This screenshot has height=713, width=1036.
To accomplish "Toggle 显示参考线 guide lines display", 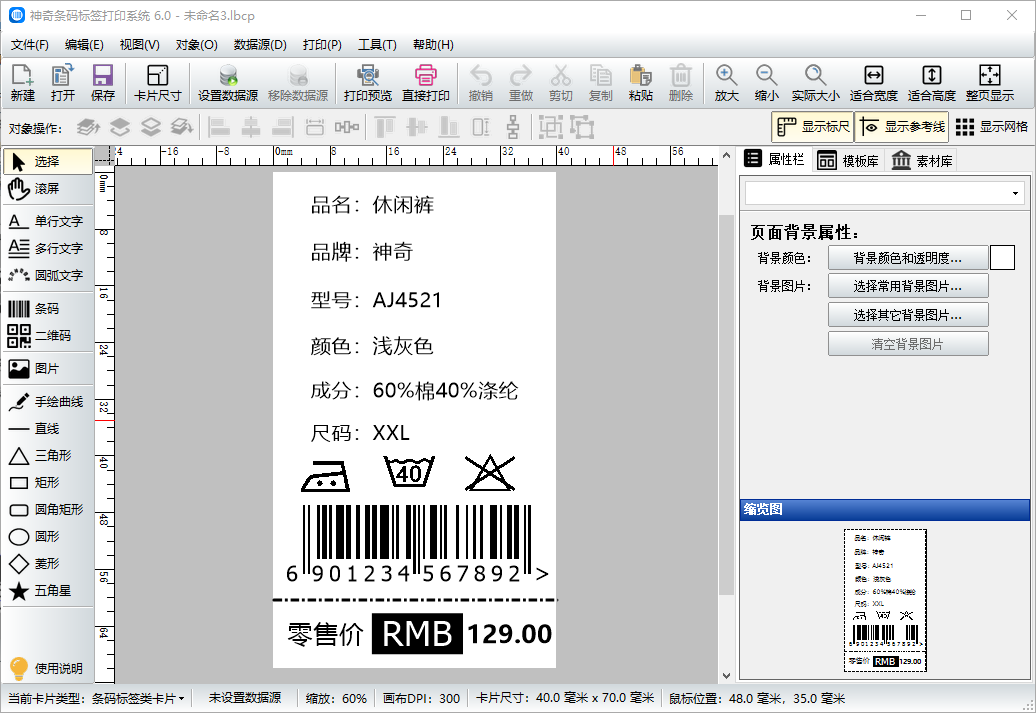I will (x=901, y=127).
